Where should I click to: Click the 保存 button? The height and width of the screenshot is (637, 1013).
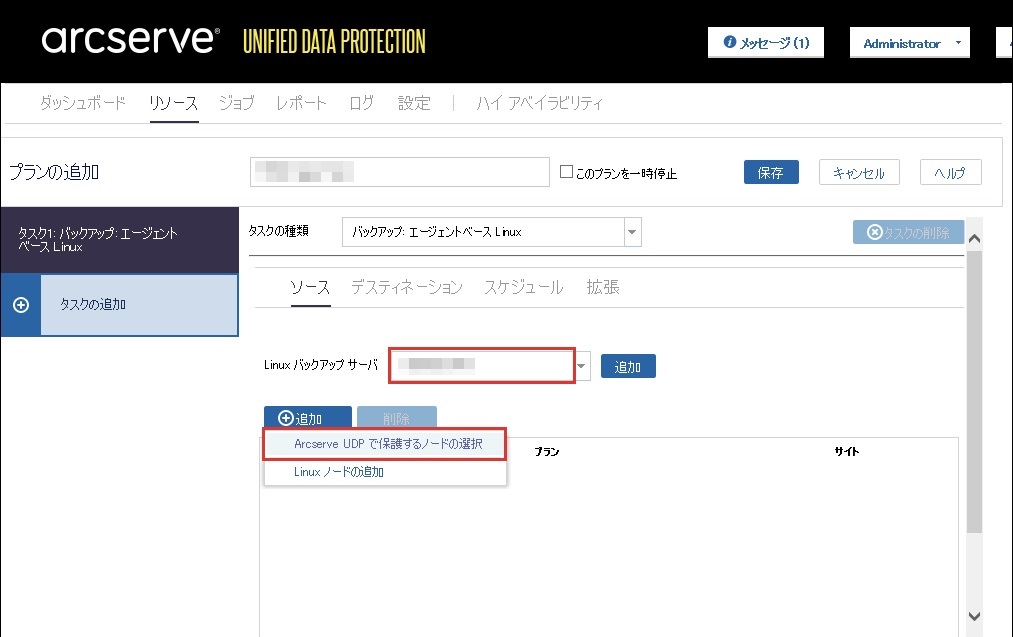pyautogui.click(x=771, y=172)
